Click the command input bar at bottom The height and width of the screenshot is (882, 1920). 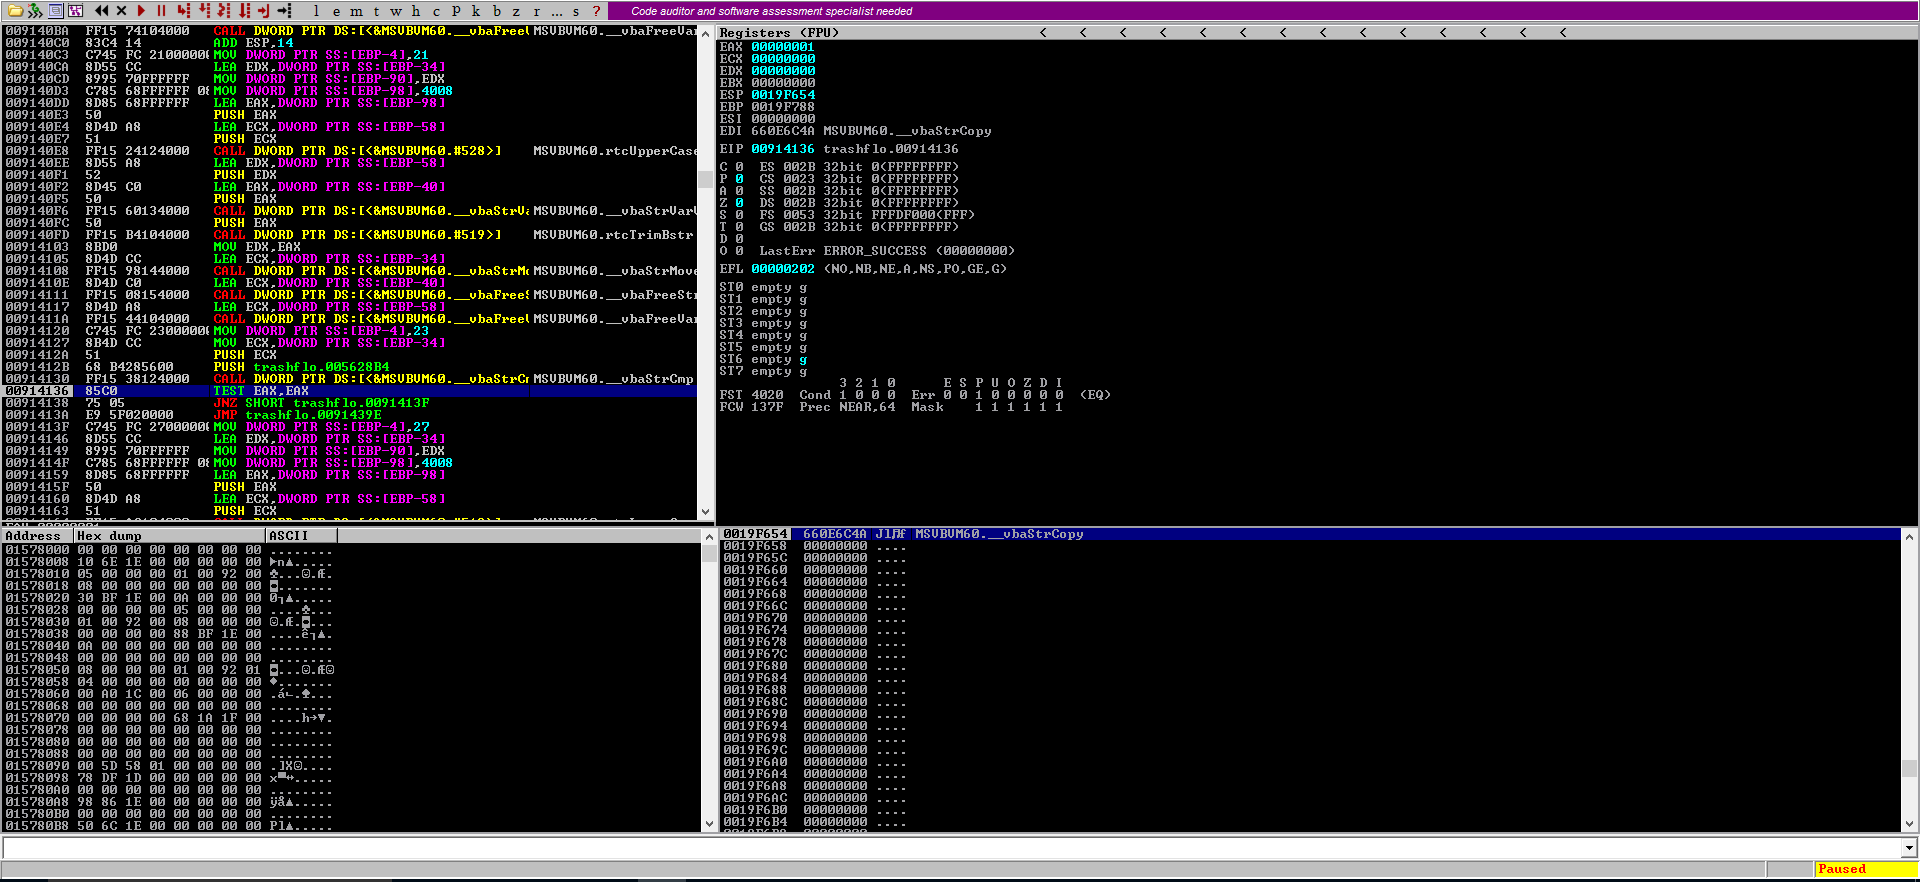coord(951,848)
